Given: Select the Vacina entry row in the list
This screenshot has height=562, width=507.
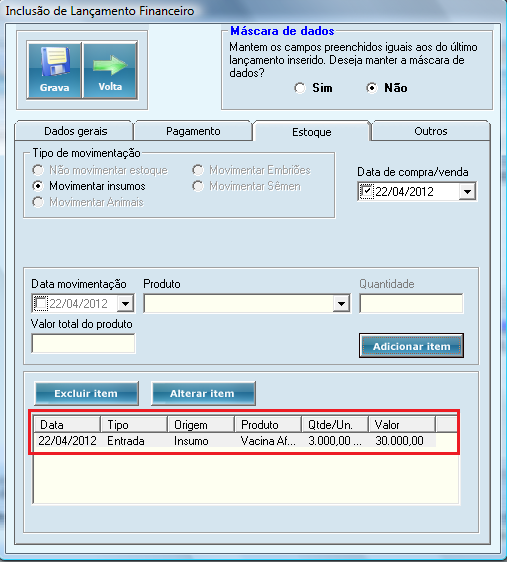Looking at the screenshot, I should tap(235, 440).
